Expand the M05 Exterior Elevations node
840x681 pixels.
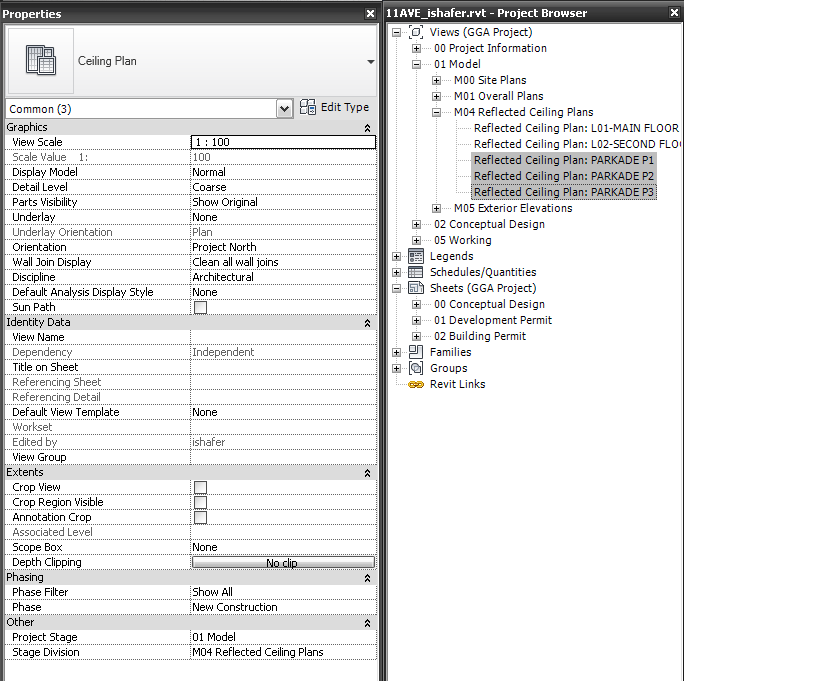(x=437, y=208)
